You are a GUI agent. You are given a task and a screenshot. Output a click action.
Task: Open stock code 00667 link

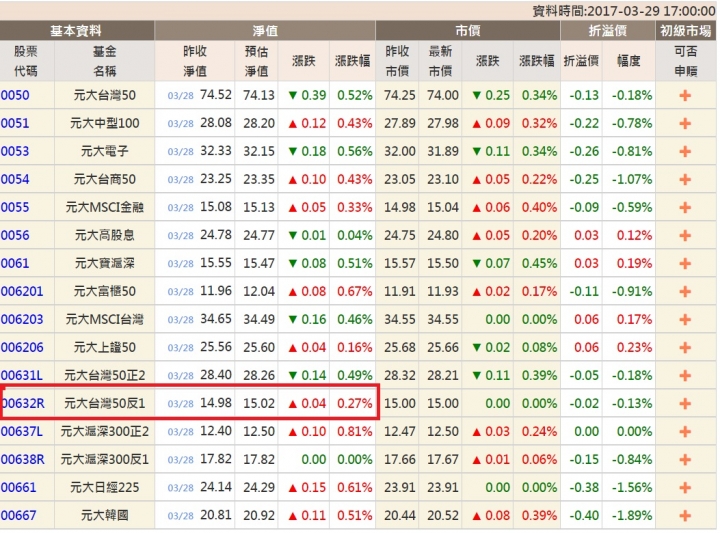[18, 516]
